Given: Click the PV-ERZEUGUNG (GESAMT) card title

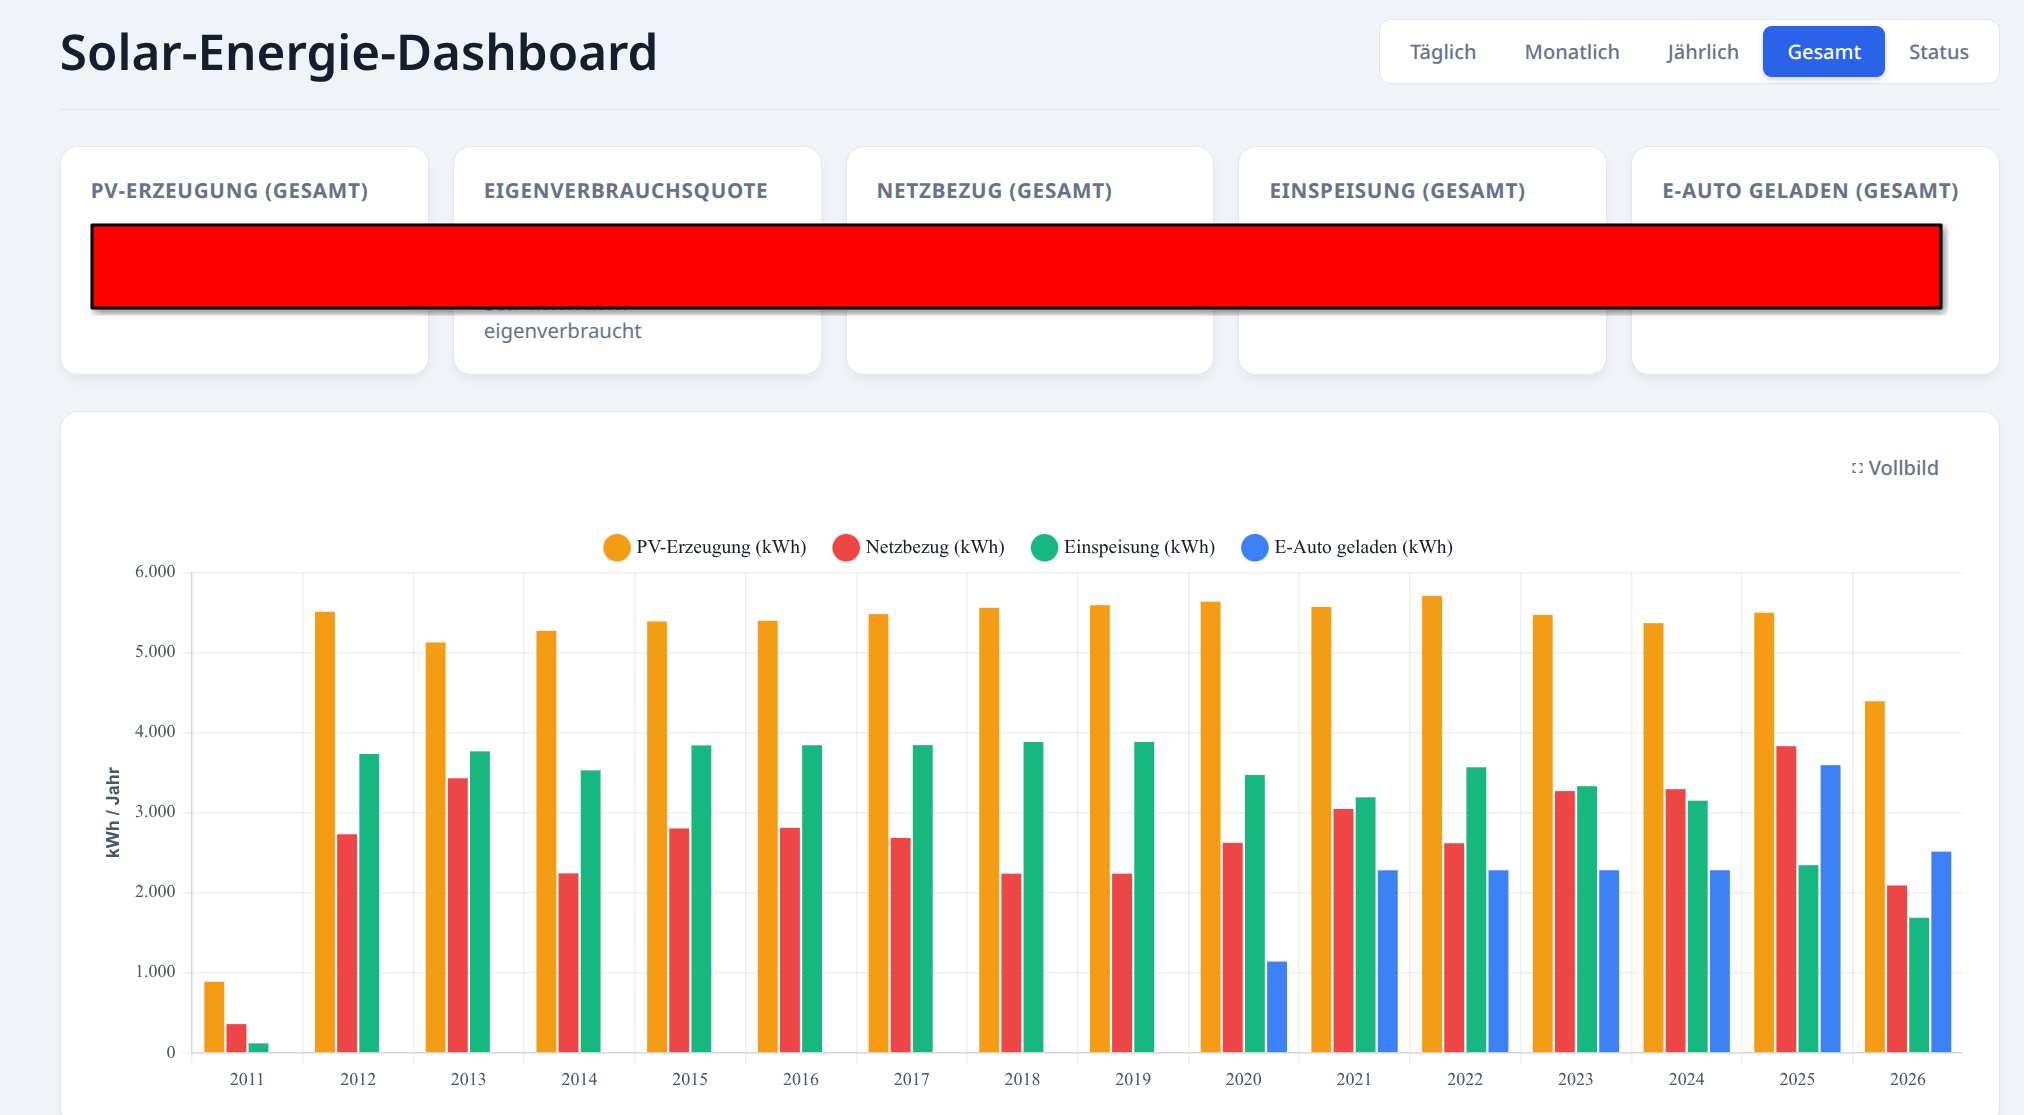Looking at the screenshot, I should point(229,191).
